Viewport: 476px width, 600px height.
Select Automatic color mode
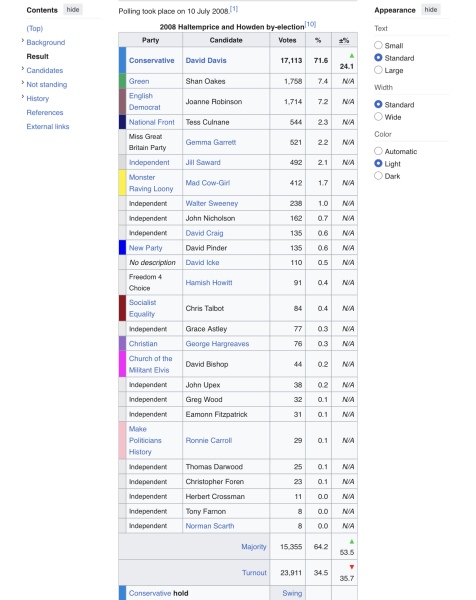pos(378,151)
